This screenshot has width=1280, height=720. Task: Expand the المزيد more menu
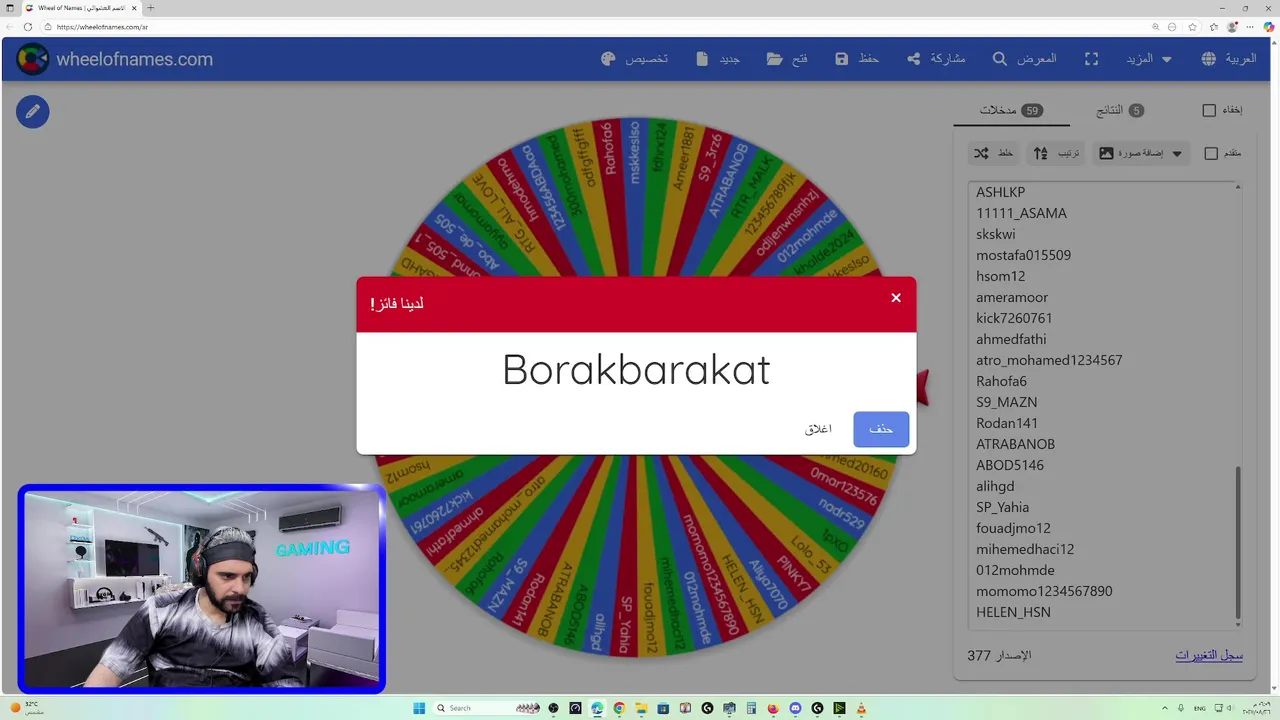point(1148,59)
